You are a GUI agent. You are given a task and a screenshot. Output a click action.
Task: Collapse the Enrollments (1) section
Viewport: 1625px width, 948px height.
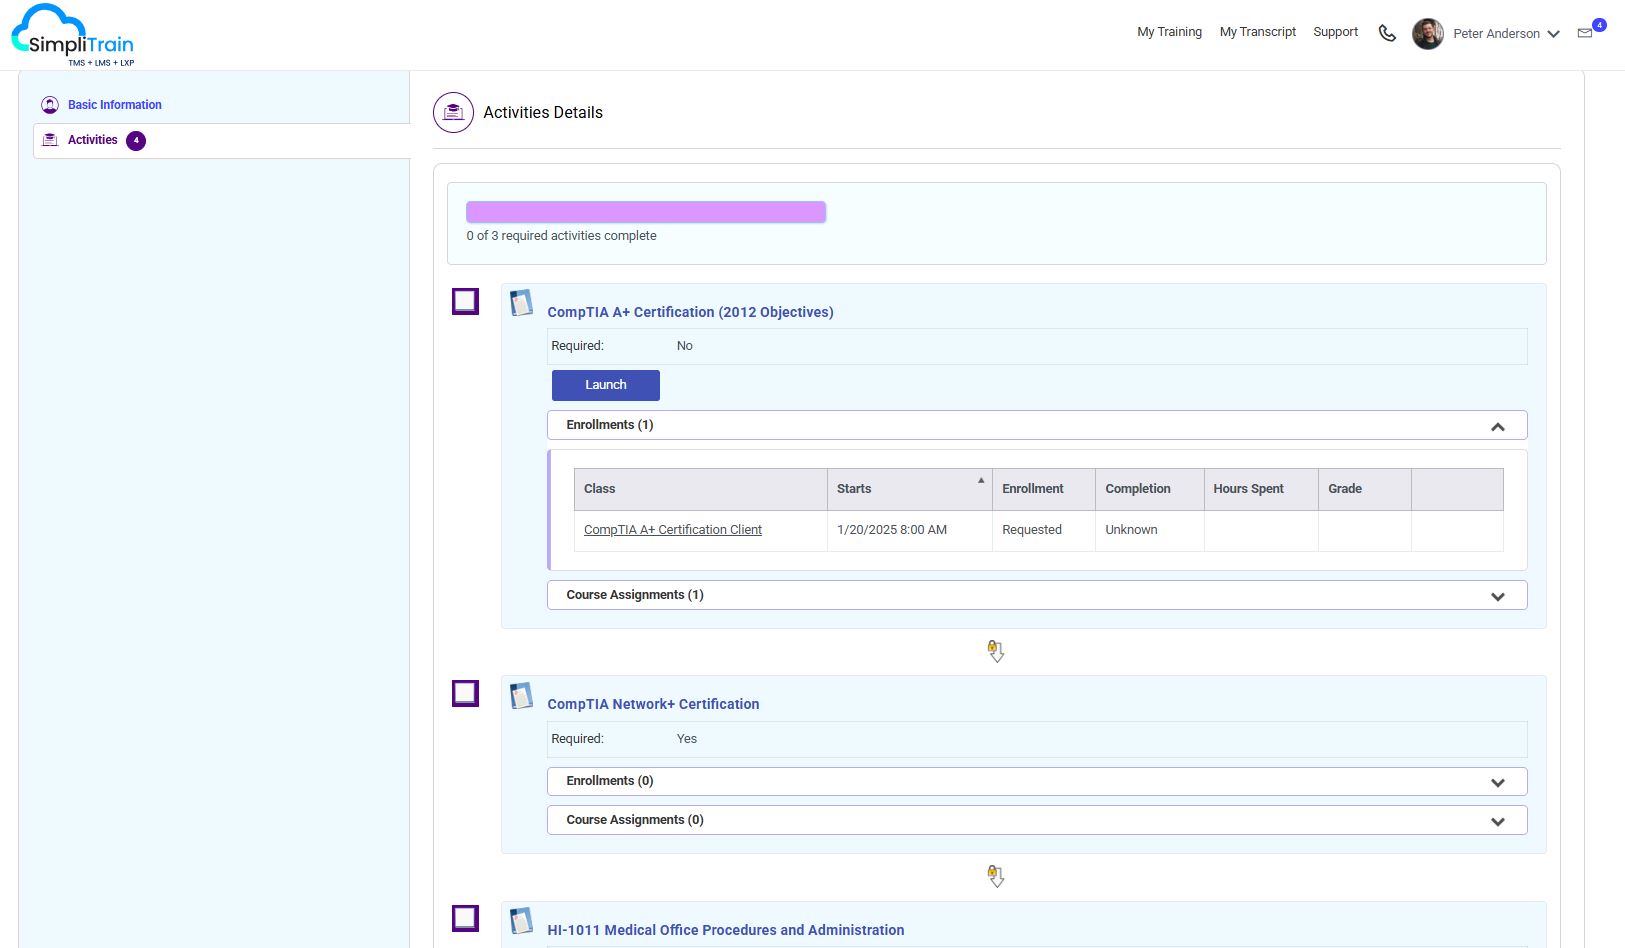coord(1497,426)
